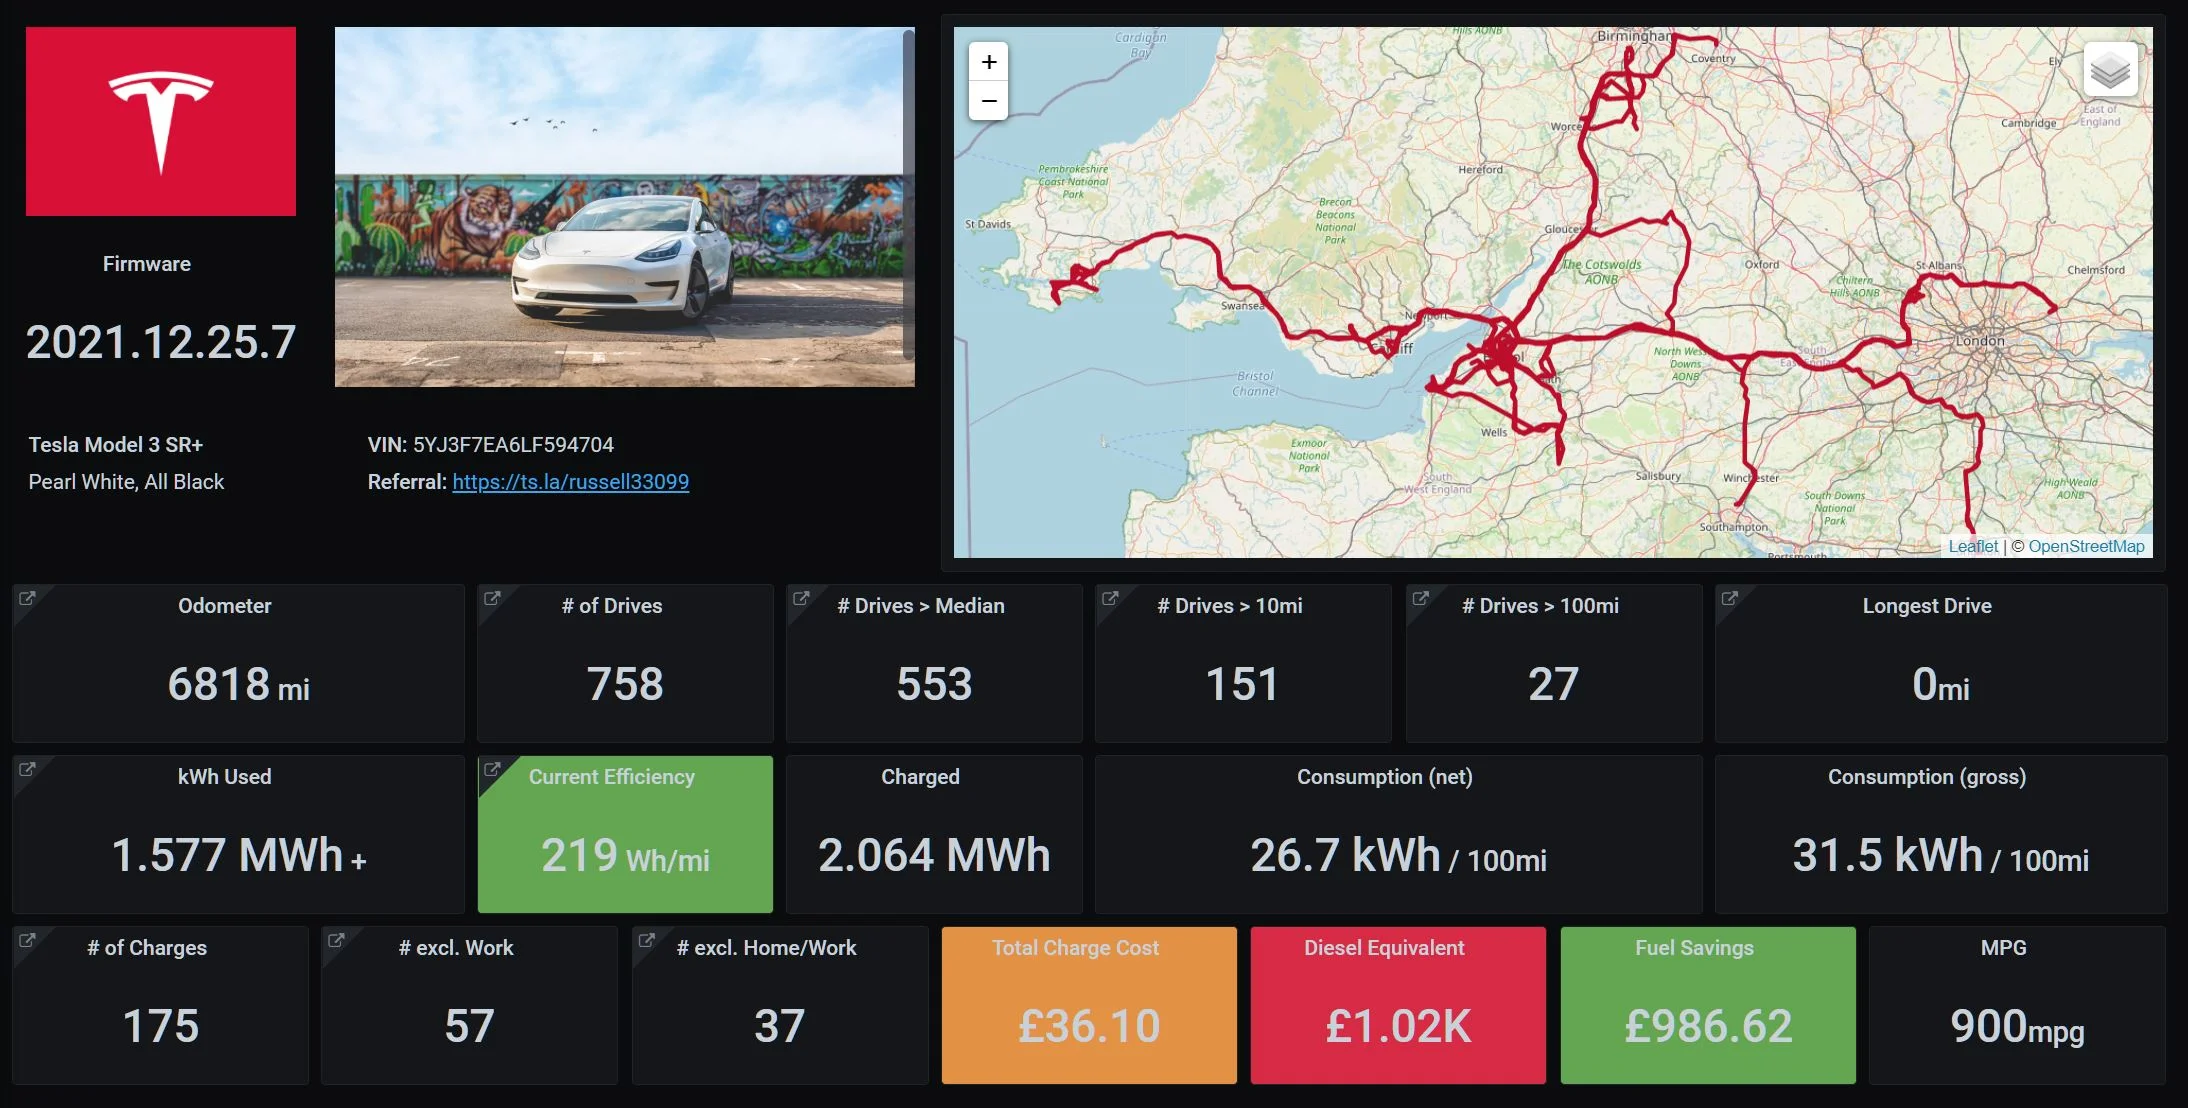Open the OpenStreetMap attribution link
Image resolution: width=2188 pixels, height=1108 pixels.
point(2086,546)
